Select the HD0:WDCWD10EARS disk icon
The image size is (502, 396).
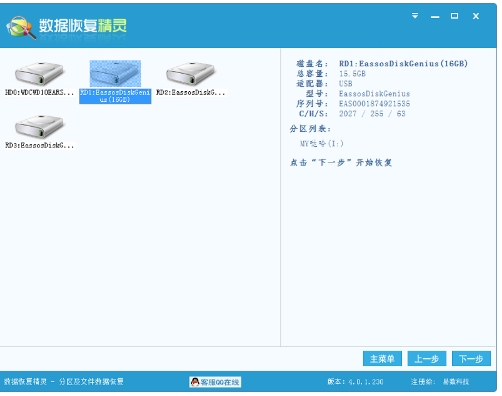[39, 74]
